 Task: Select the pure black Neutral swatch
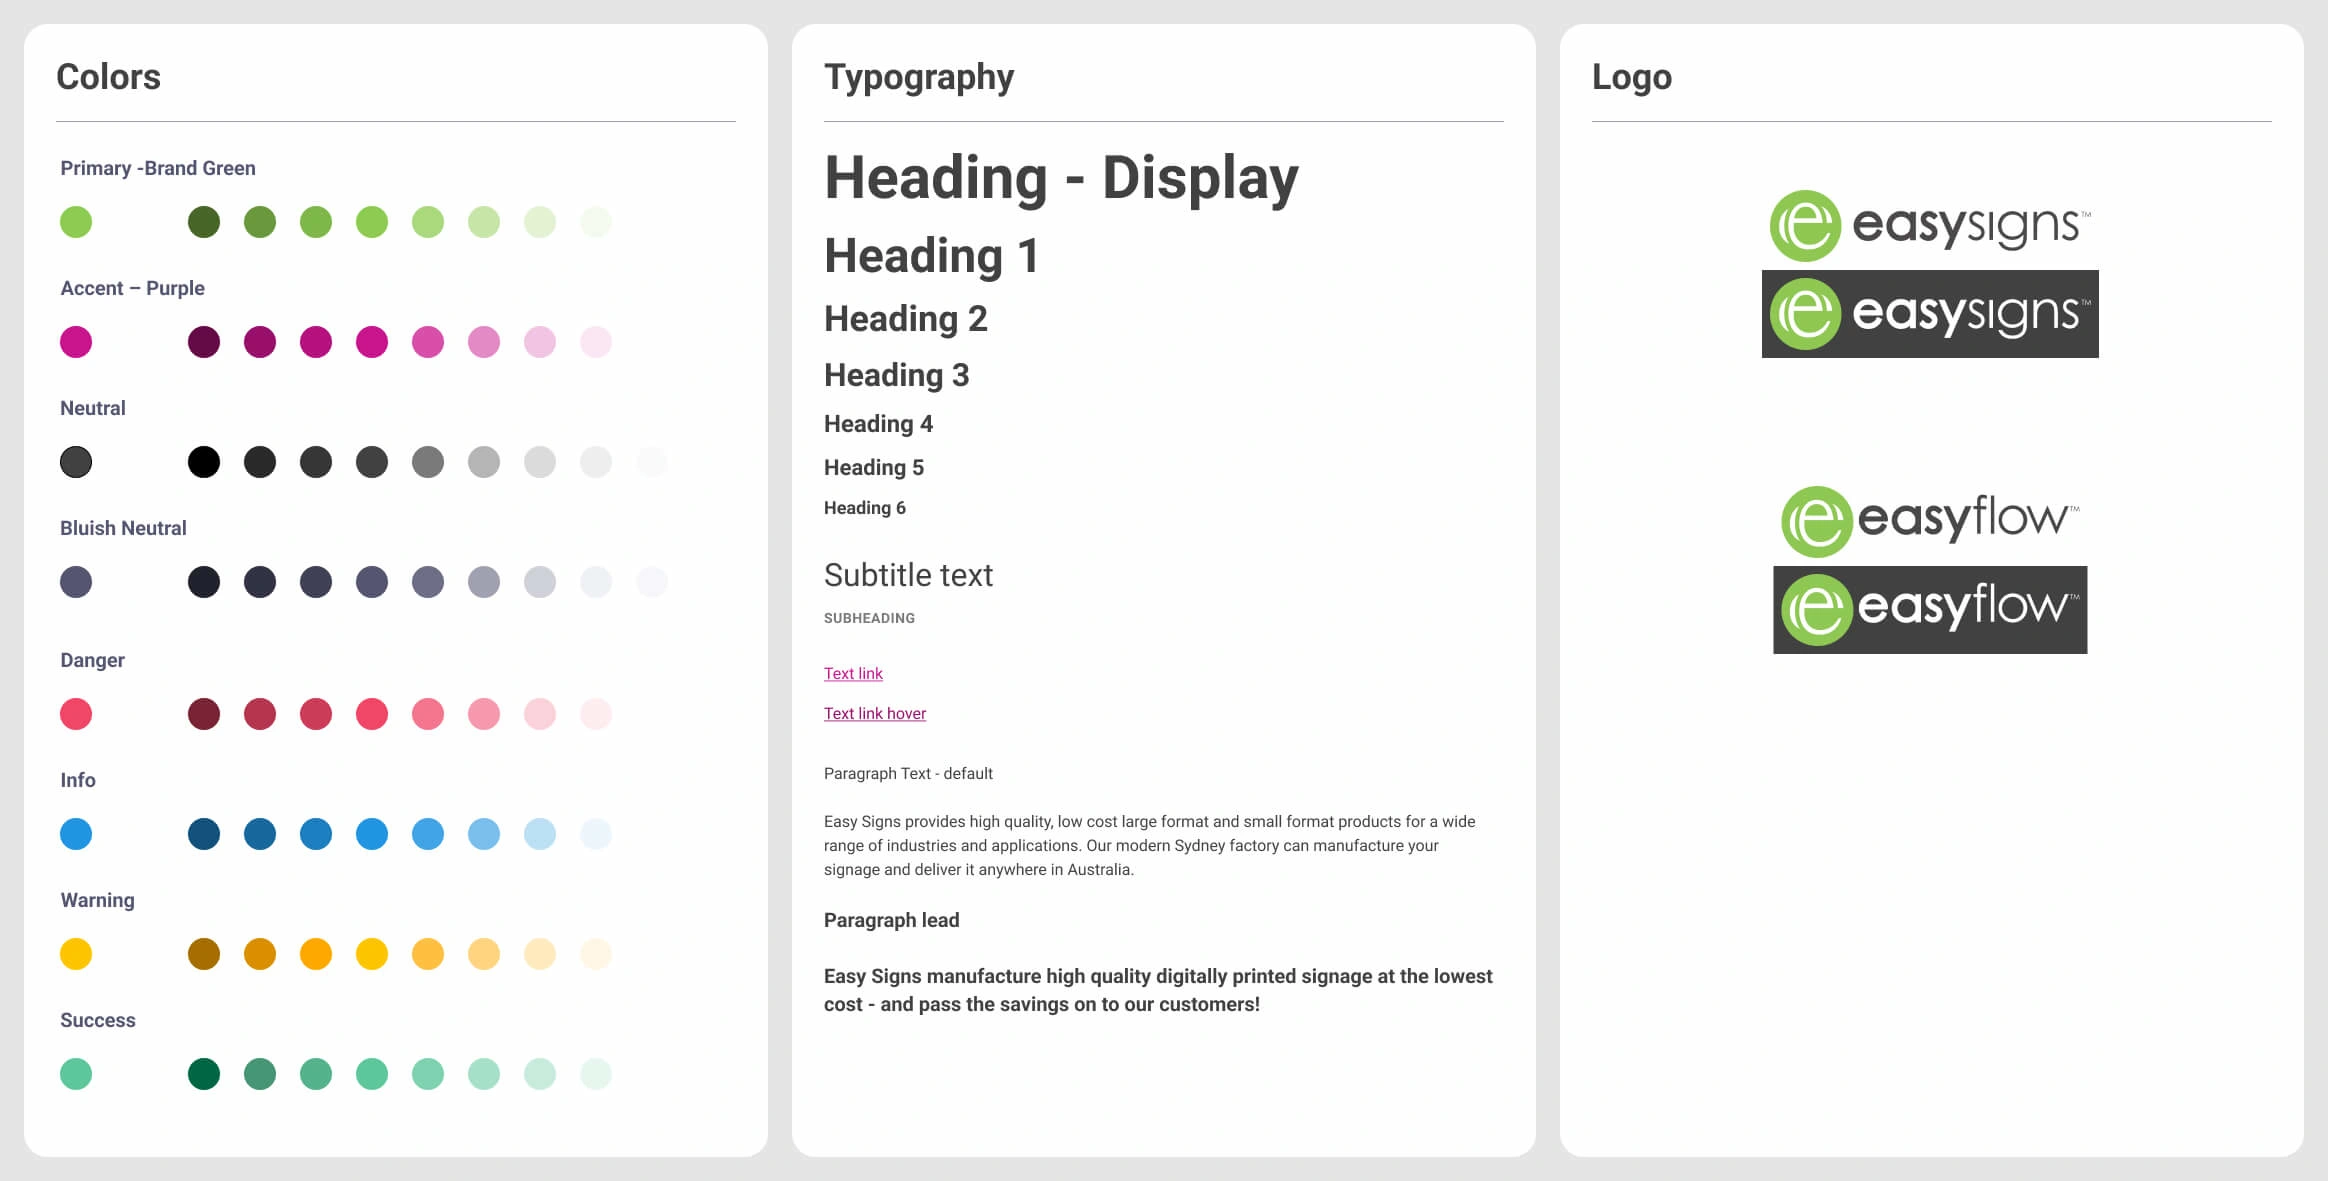click(x=204, y=462)
